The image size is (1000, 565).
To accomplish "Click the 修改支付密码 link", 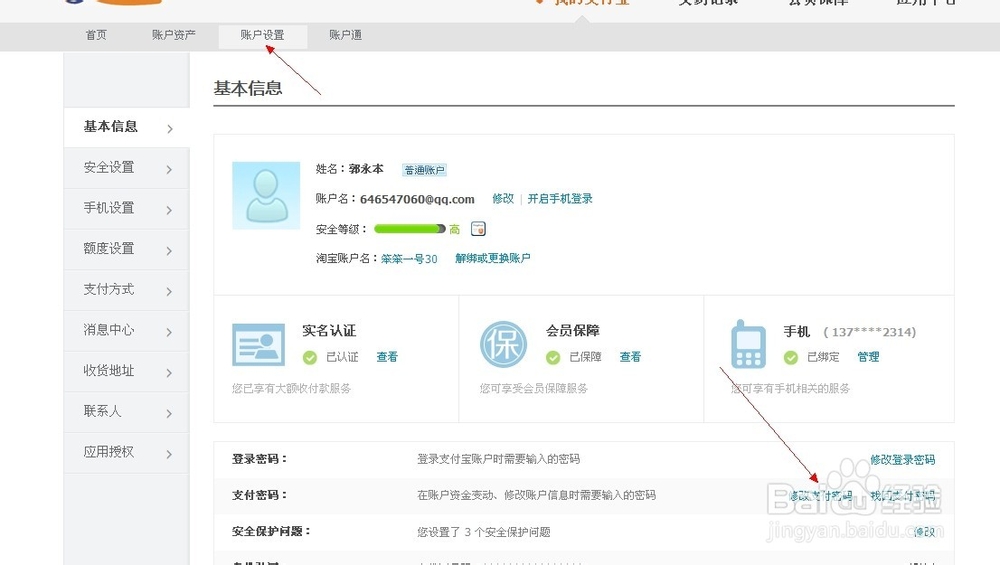I will coord(821,495).
